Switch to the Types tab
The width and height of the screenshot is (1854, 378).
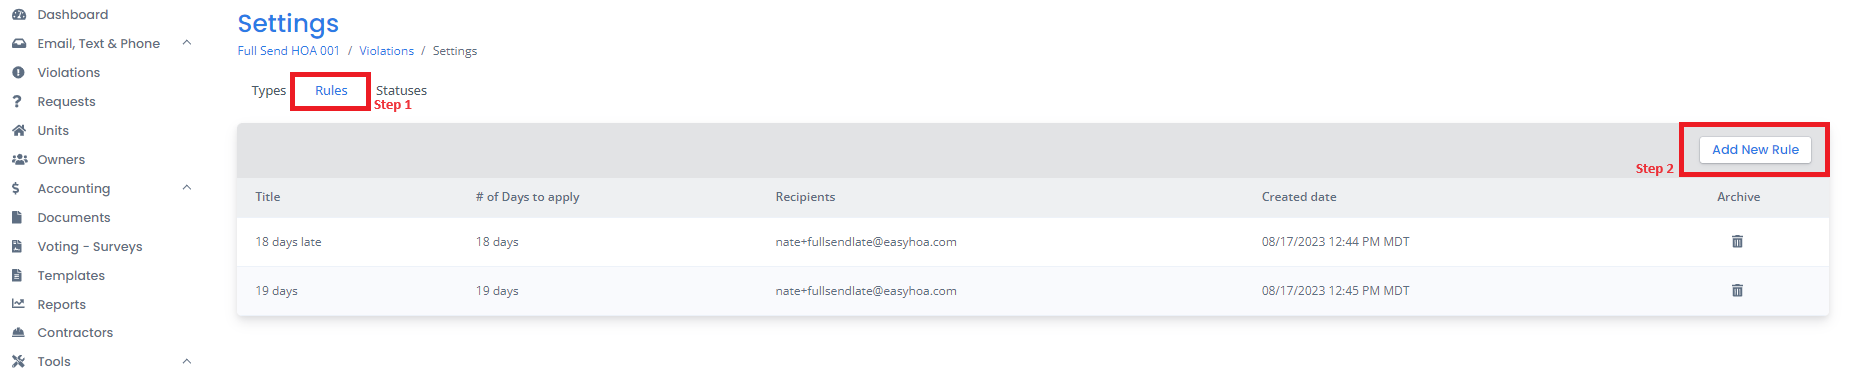(268, 91)
